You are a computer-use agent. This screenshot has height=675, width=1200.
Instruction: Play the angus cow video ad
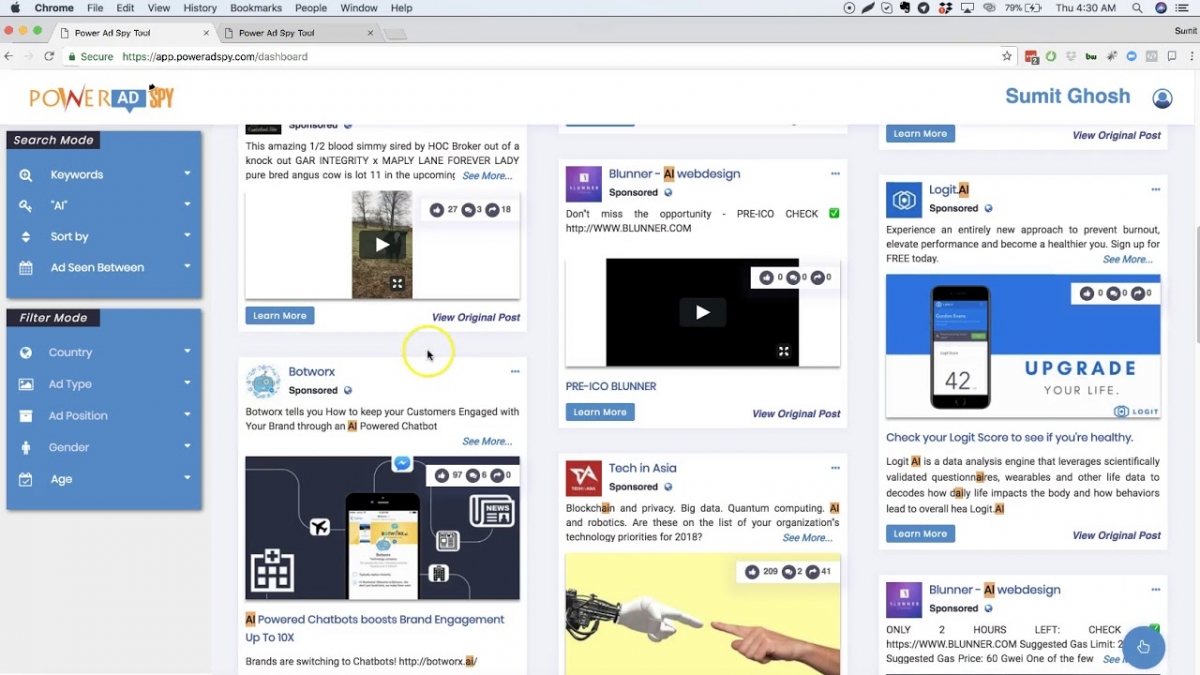381,244
